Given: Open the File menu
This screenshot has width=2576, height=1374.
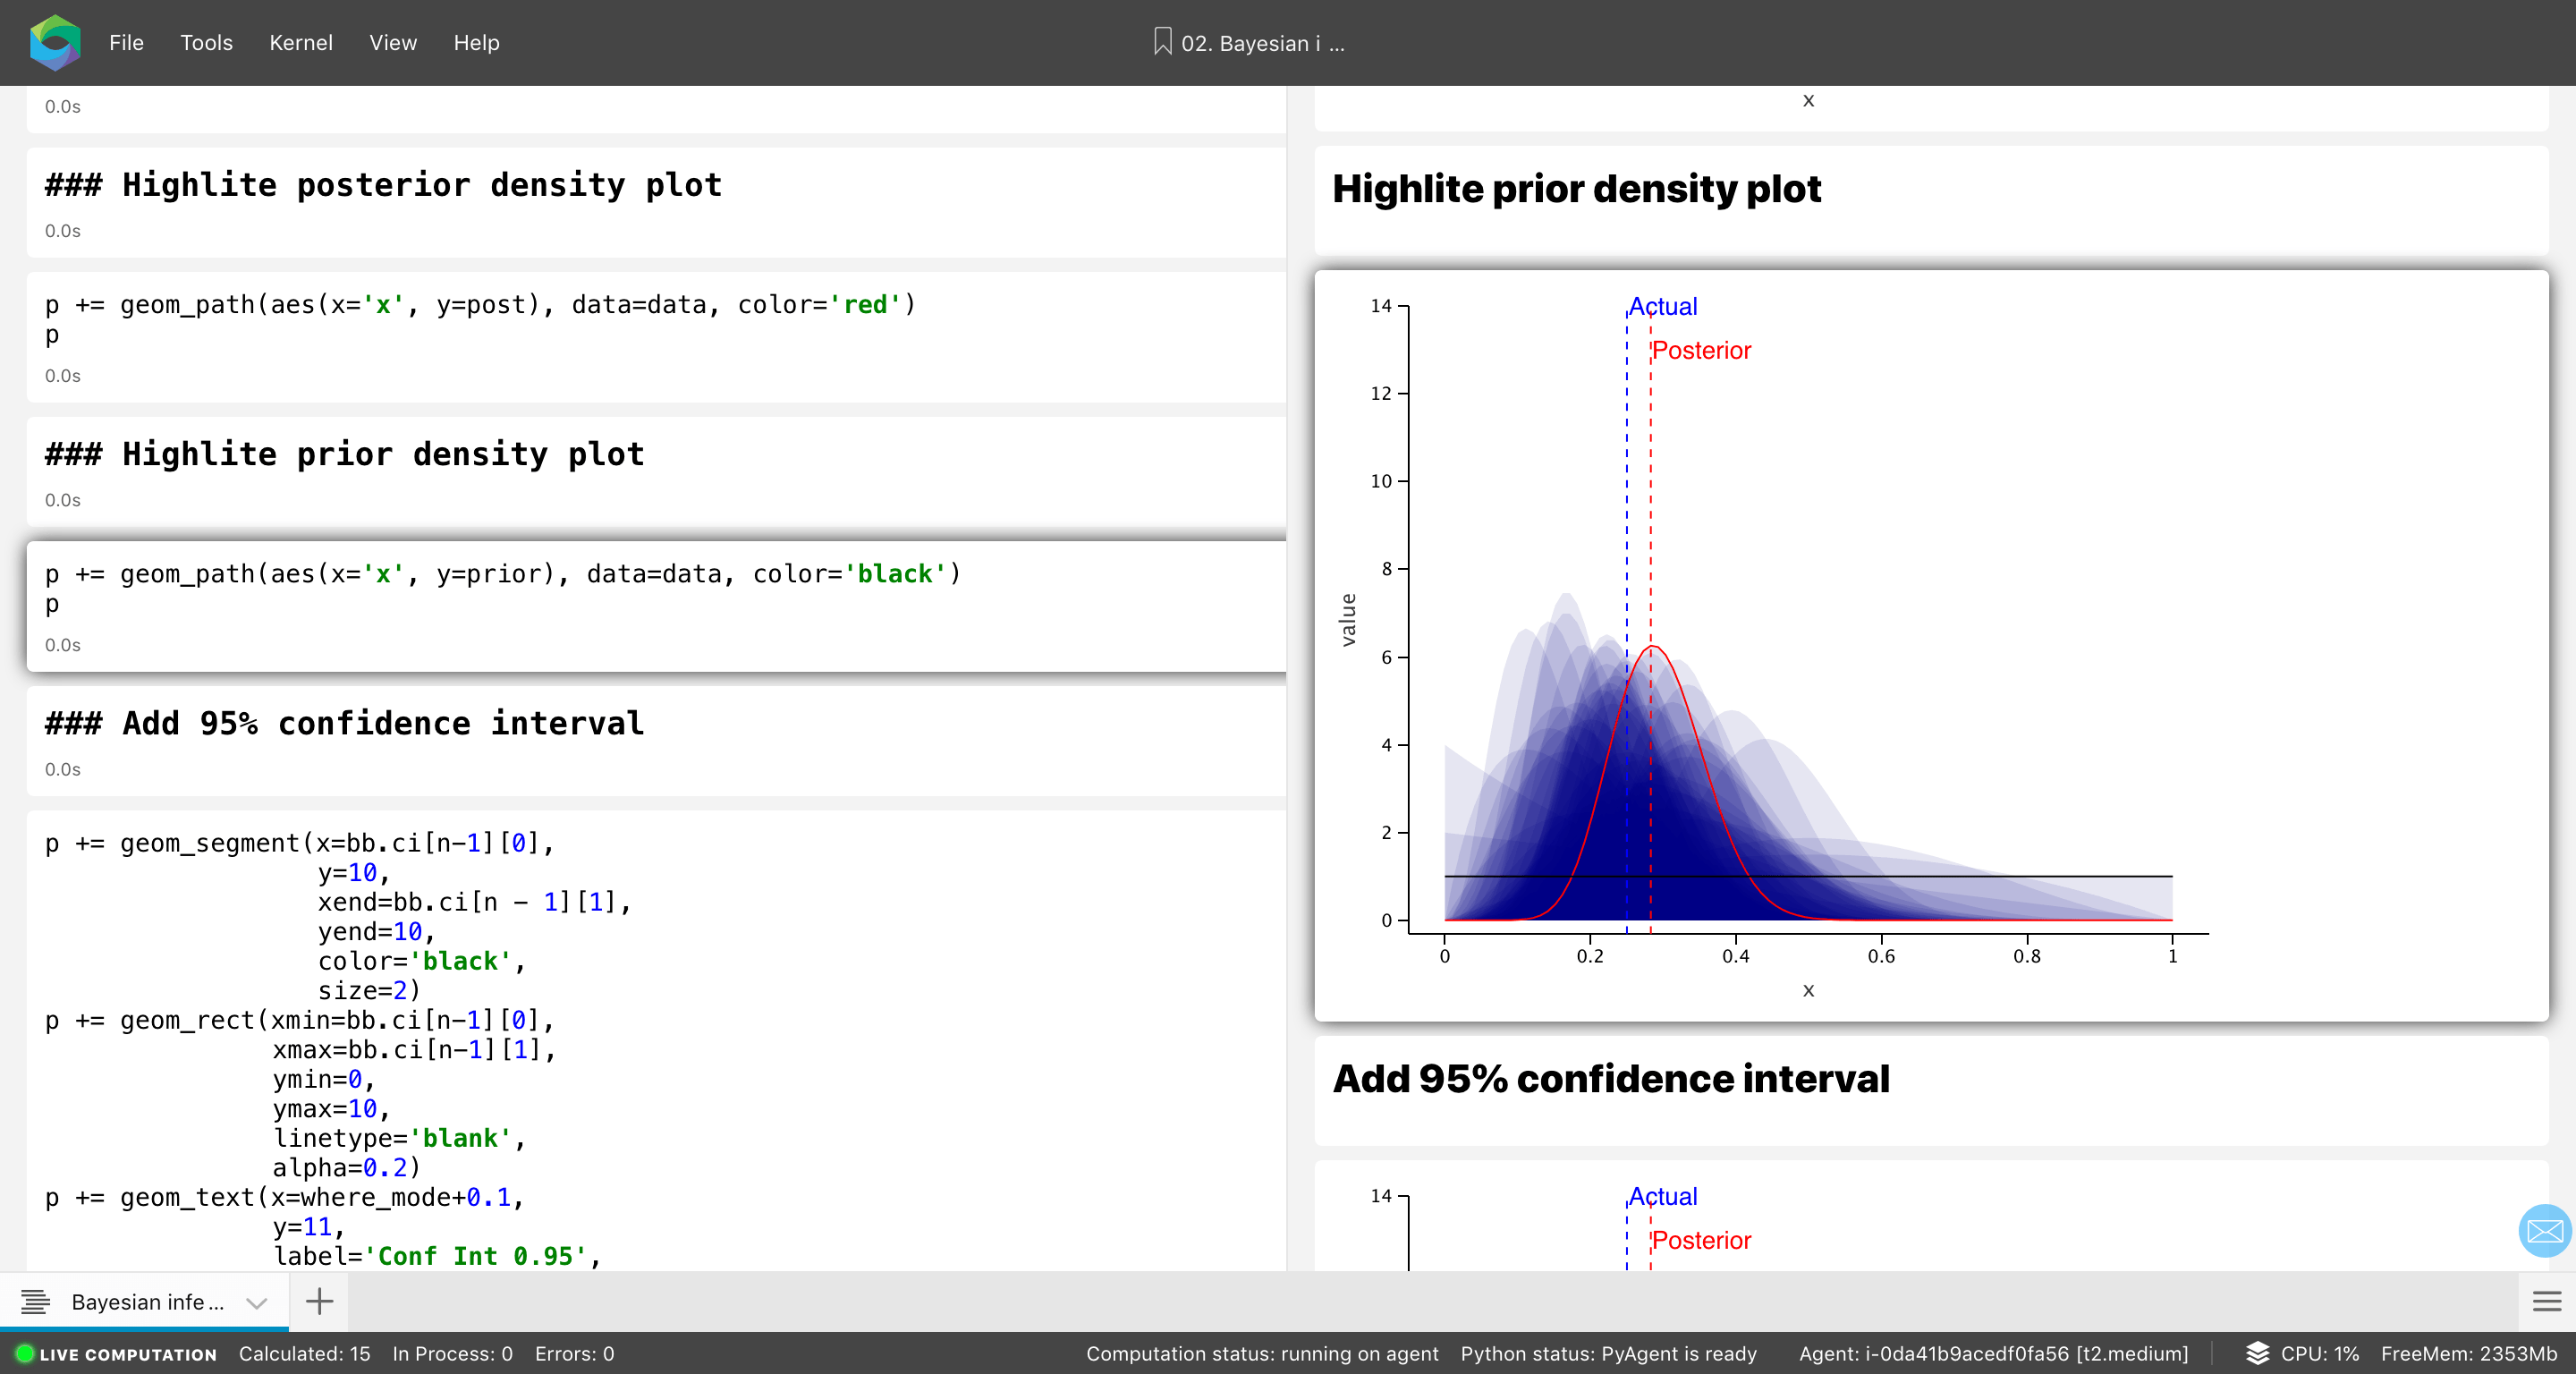Looking at the screenshot, I should (x=126, y=43).
